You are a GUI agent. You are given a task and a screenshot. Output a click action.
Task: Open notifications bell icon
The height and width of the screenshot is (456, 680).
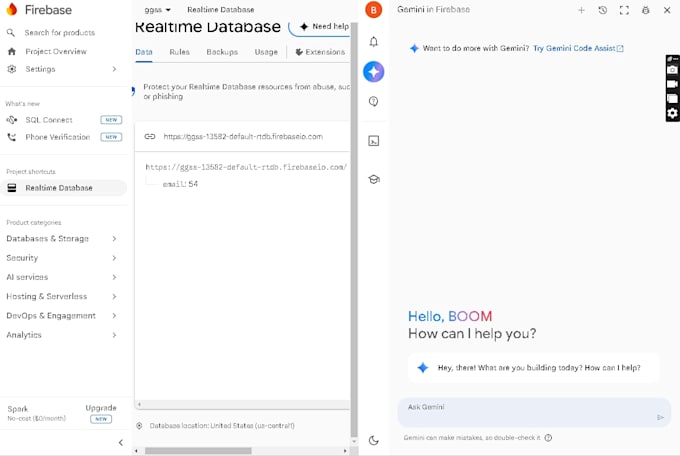tap(373, 42)
